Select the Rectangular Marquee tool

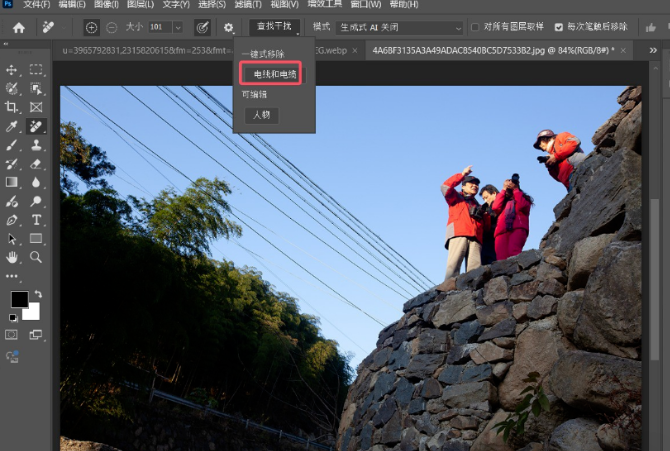tap(36, 70)
